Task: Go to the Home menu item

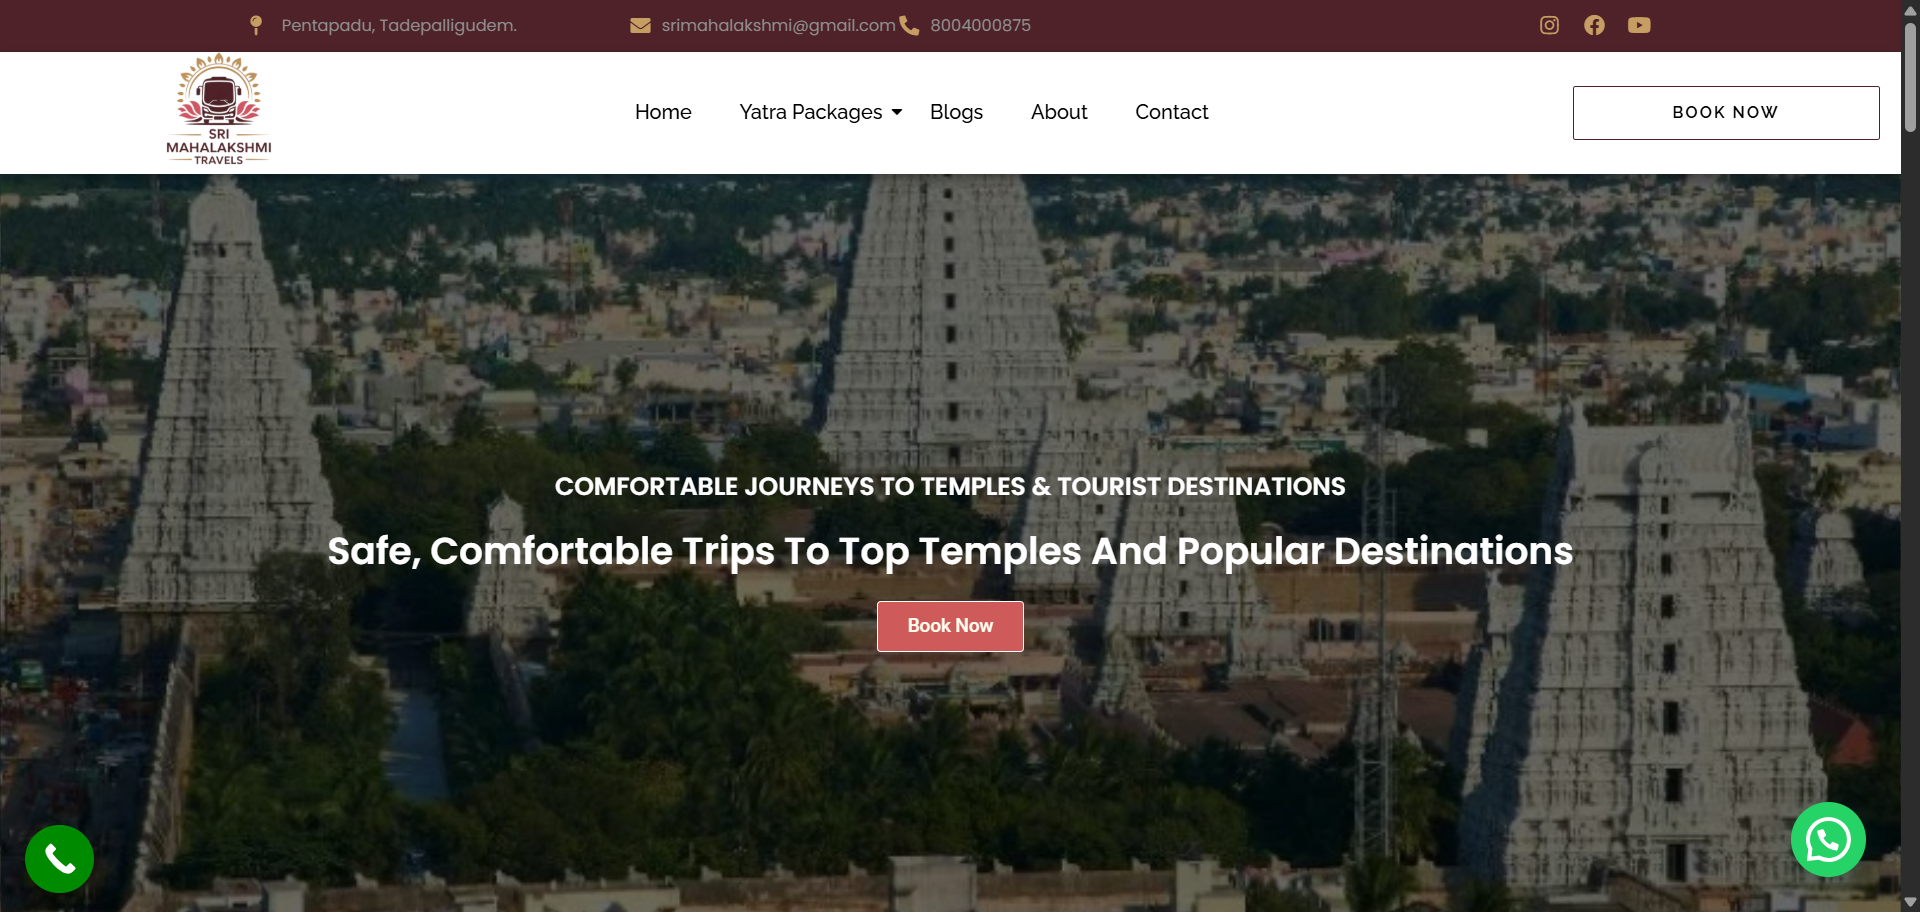Action: click(663, 112)
